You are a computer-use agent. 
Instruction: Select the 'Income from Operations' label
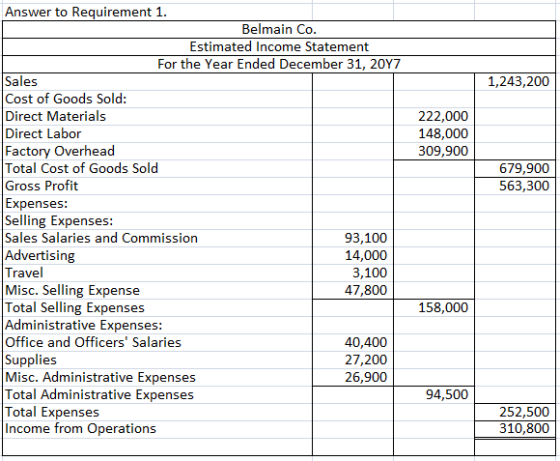(x=81, y=429)
